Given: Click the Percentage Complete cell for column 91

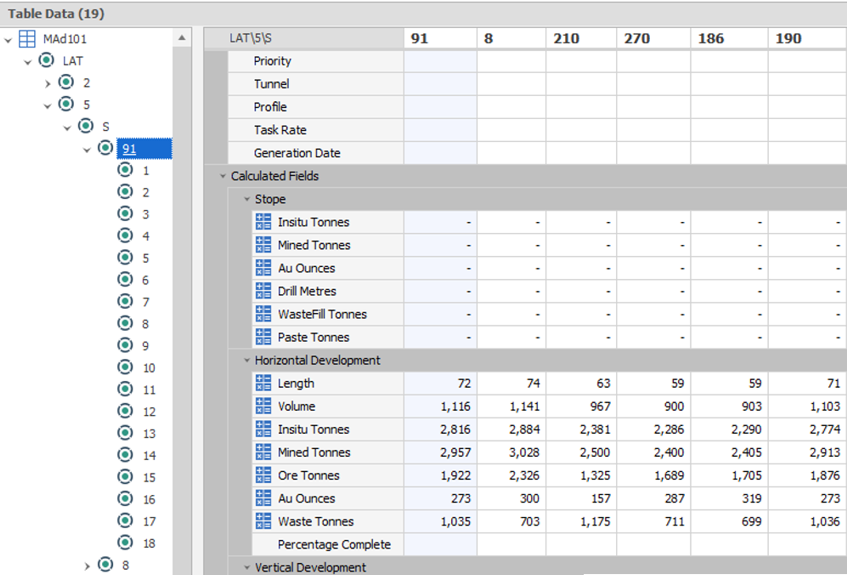Looking at the screenshot, I should point(440,544).
